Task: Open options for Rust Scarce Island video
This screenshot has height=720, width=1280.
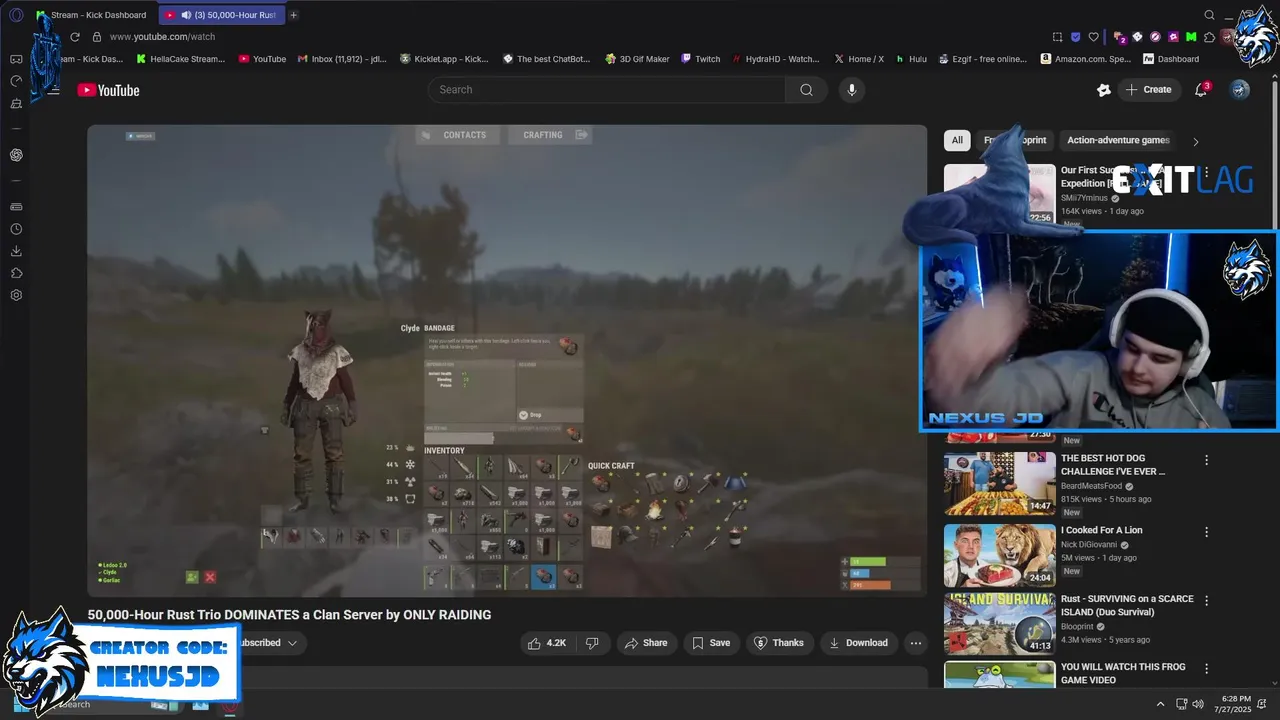Action: tap(1206, 601)
